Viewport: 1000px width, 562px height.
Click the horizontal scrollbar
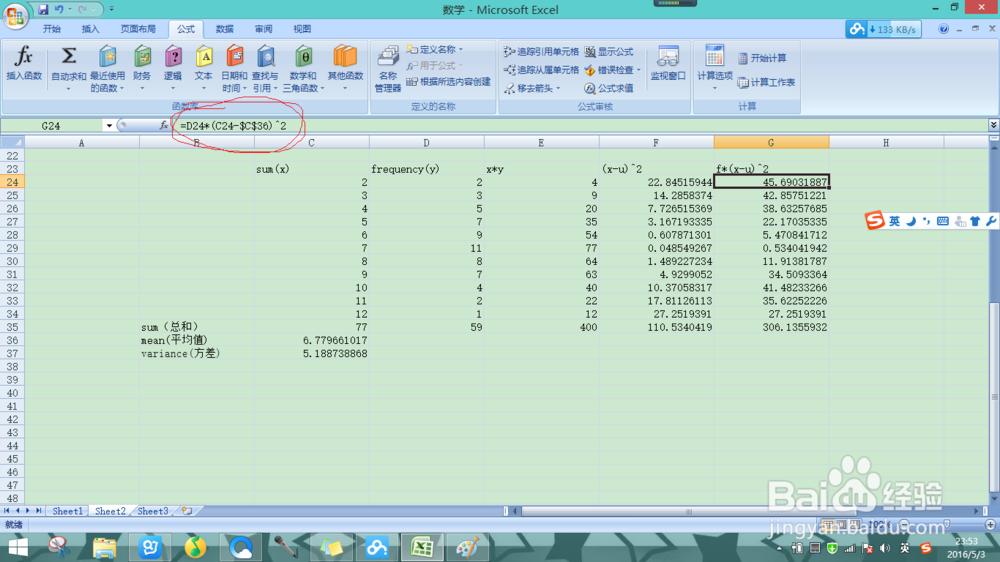688,511
